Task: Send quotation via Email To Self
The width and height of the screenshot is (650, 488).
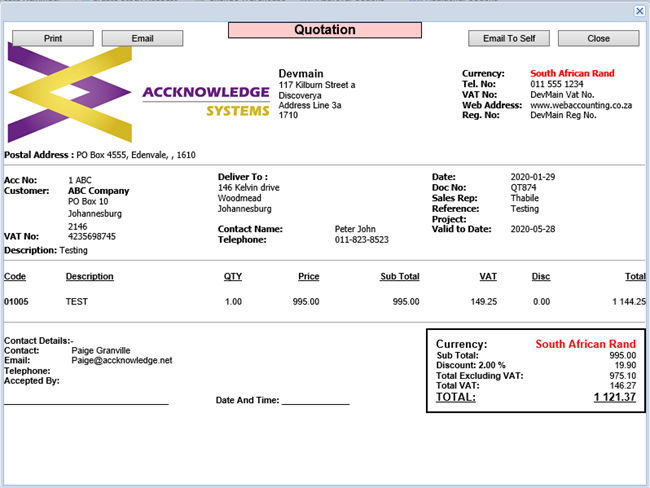Action: (509, 39)
